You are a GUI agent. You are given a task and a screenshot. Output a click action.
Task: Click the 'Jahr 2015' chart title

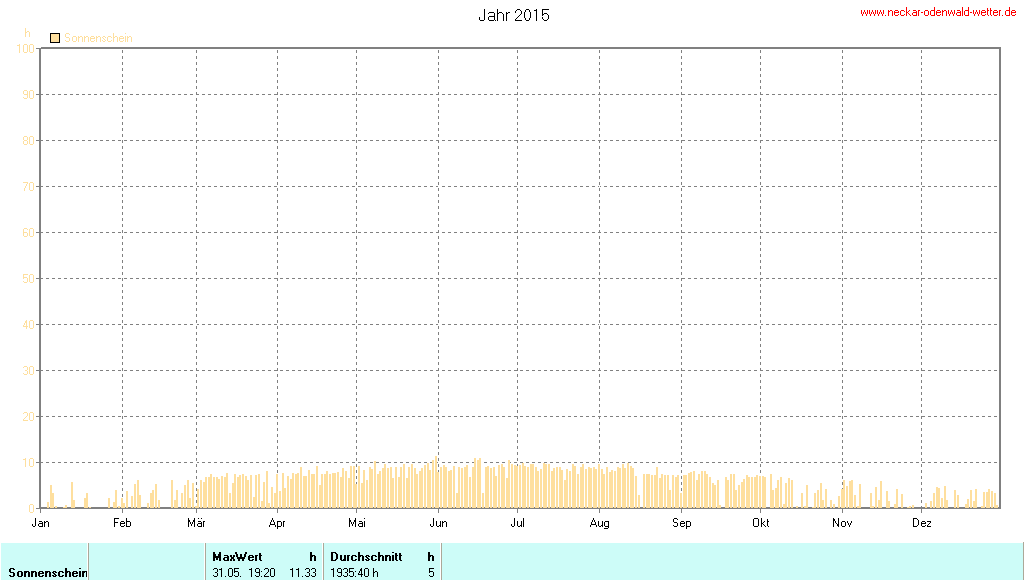tap(513, 15)
